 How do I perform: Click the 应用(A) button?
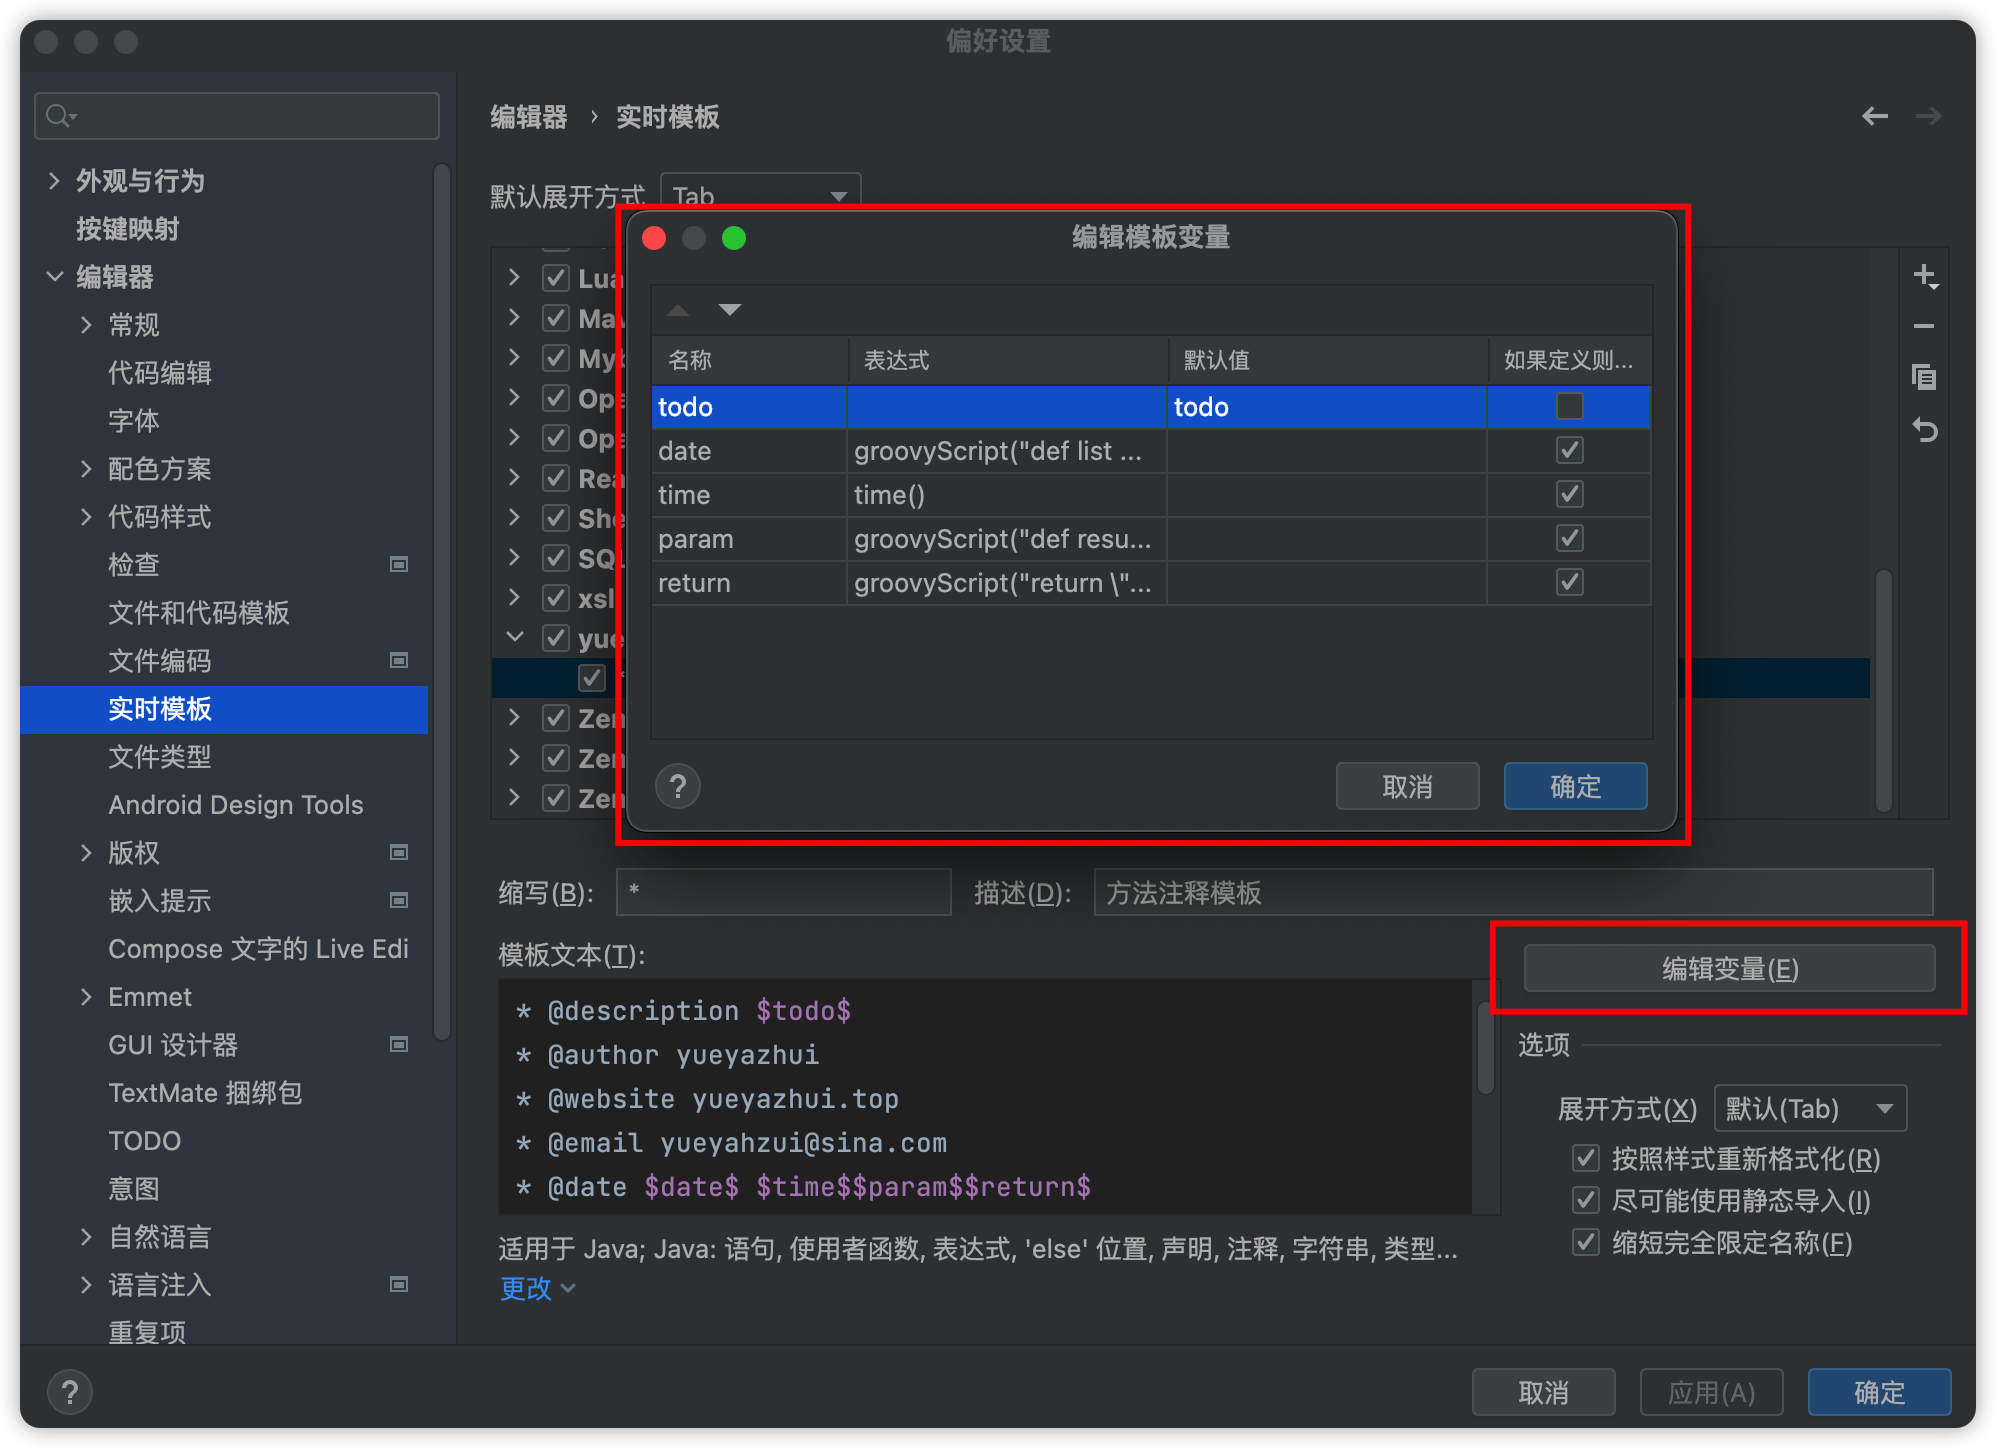(1711, 1392)
